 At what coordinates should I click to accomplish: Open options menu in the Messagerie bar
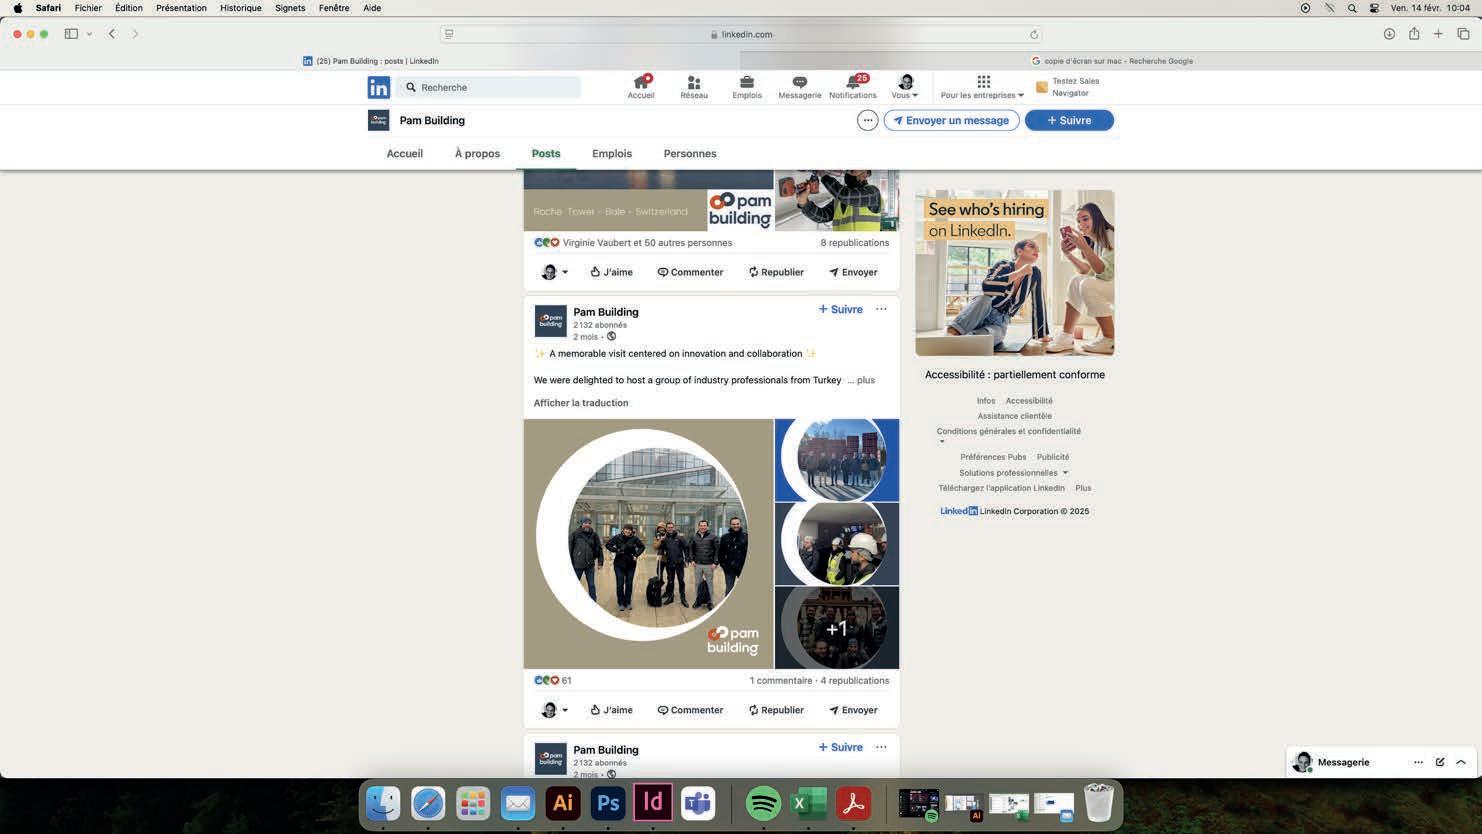coord(1418,762)
